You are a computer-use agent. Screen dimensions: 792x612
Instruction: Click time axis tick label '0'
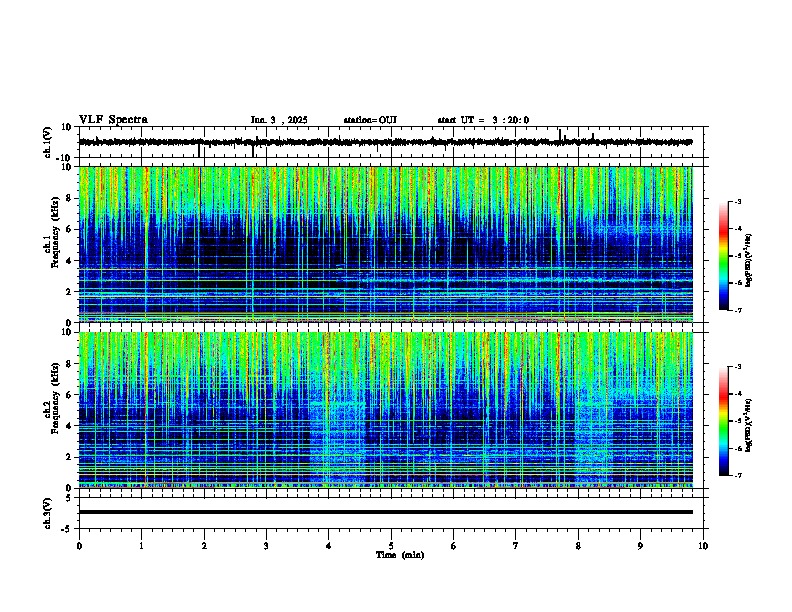(x=79, y=546)
